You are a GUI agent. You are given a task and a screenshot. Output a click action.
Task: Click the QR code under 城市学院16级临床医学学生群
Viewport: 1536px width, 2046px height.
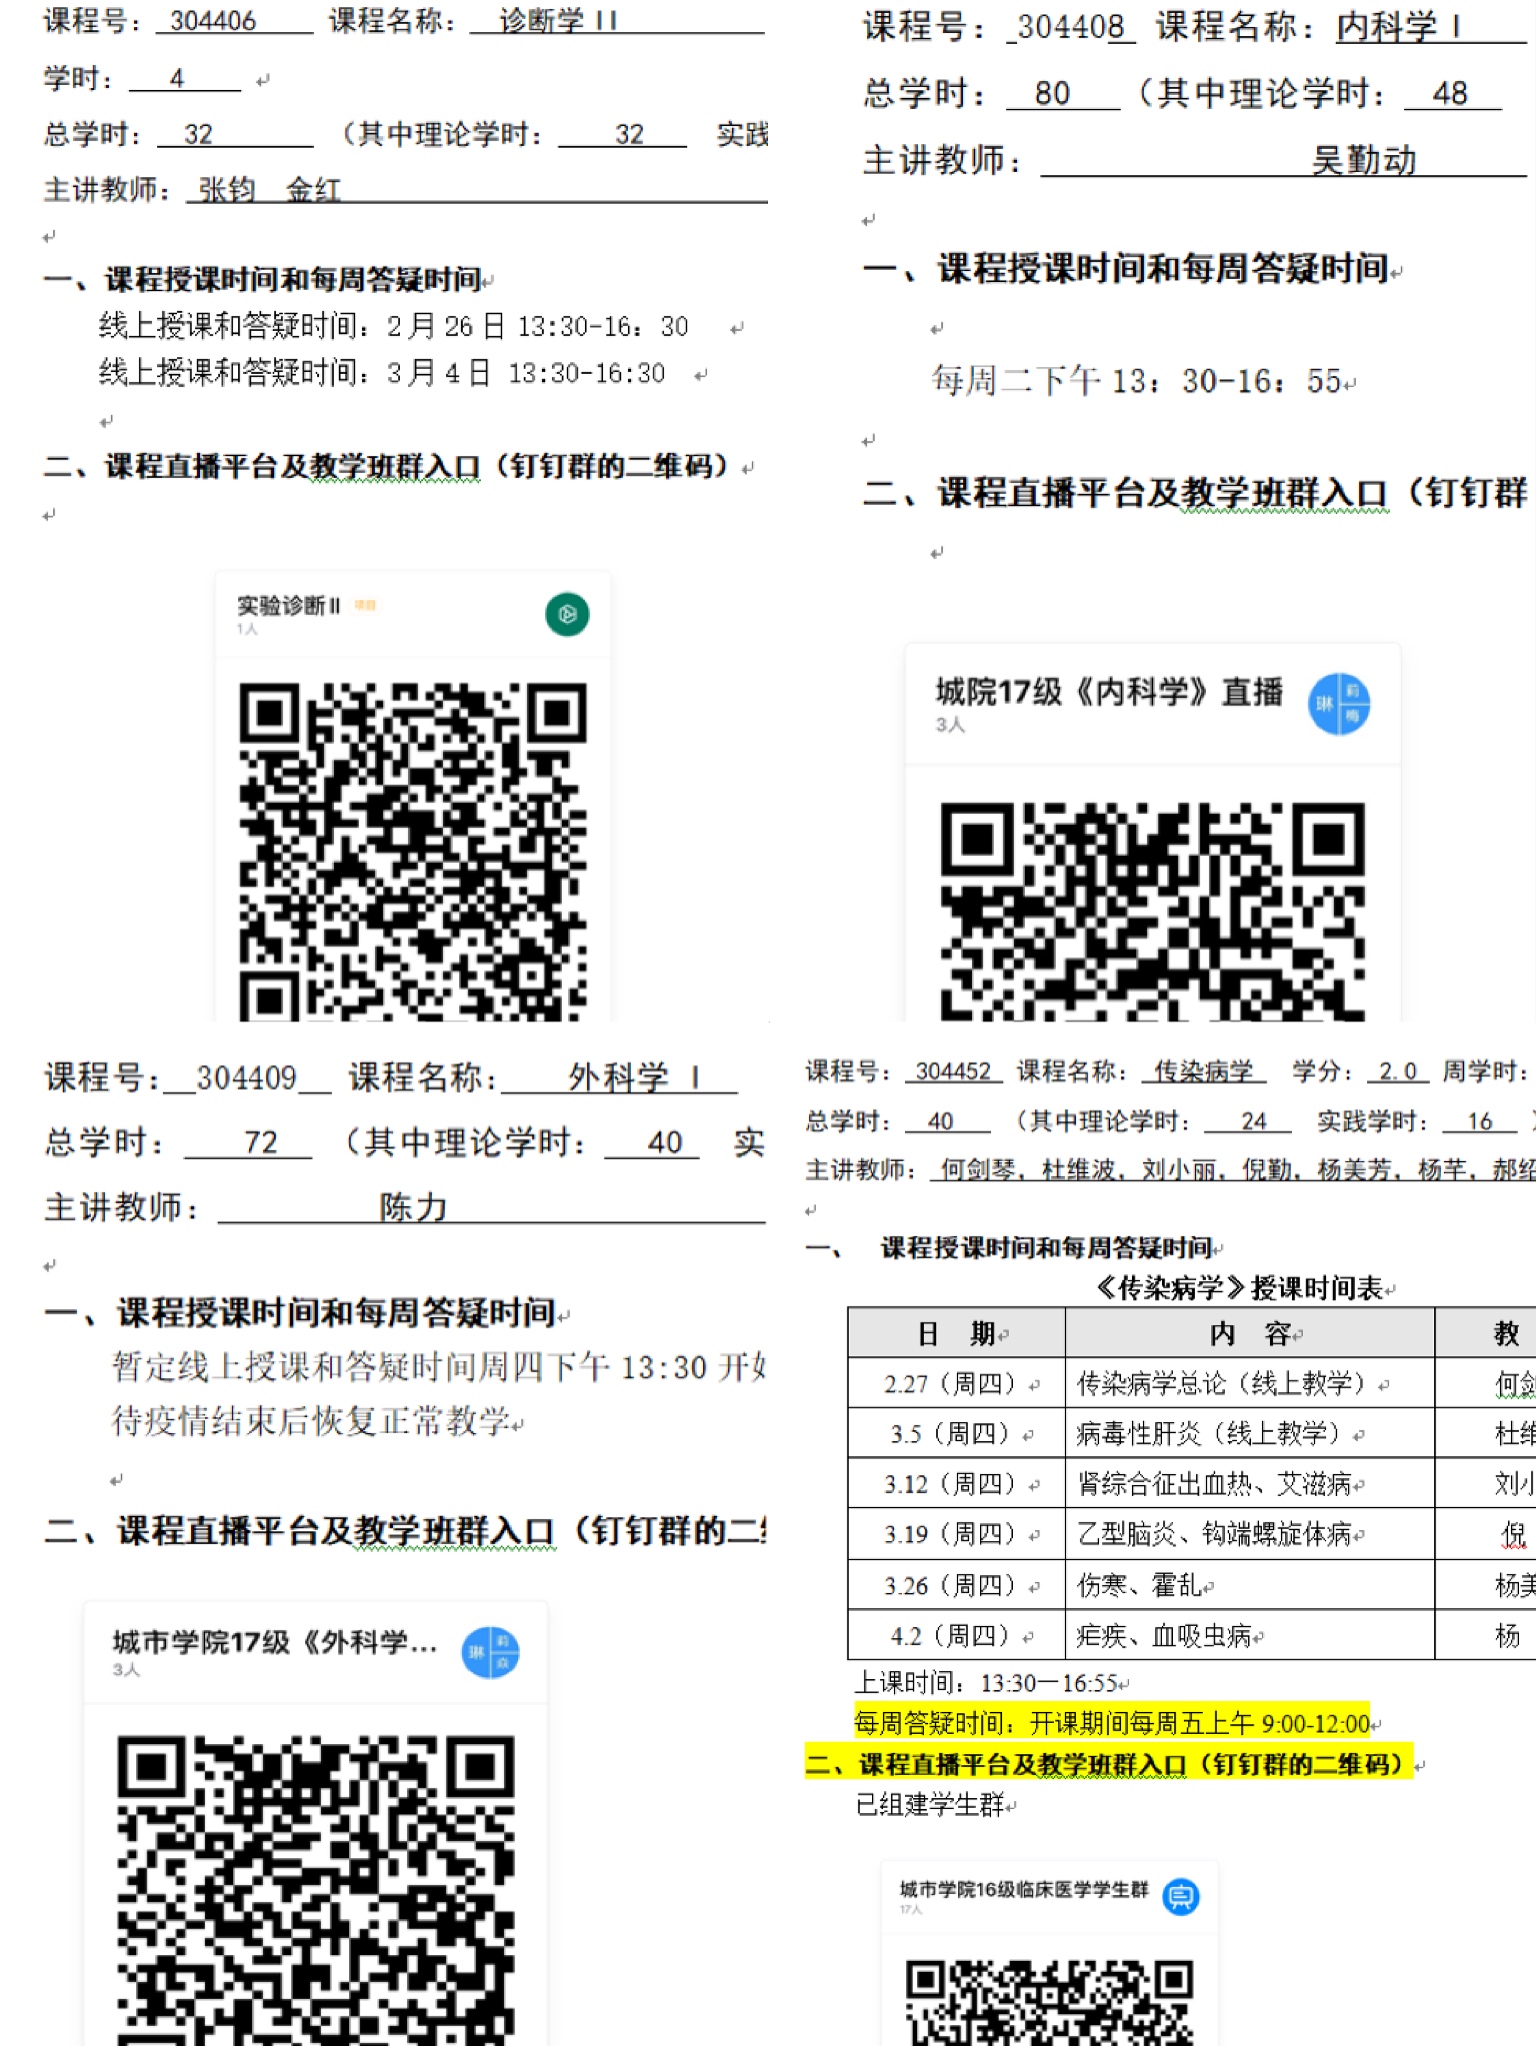(x=1049, y=2003)
